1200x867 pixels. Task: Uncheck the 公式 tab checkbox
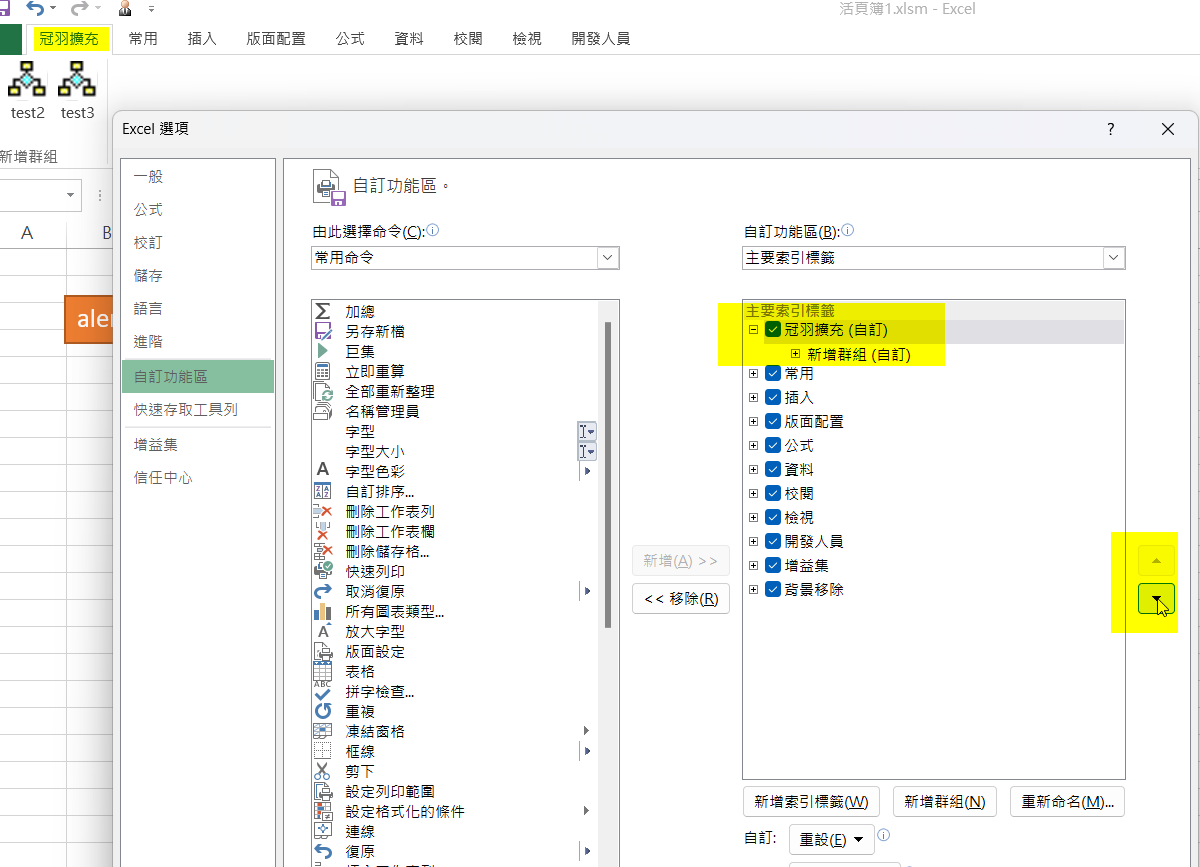(x=773, y=445)
